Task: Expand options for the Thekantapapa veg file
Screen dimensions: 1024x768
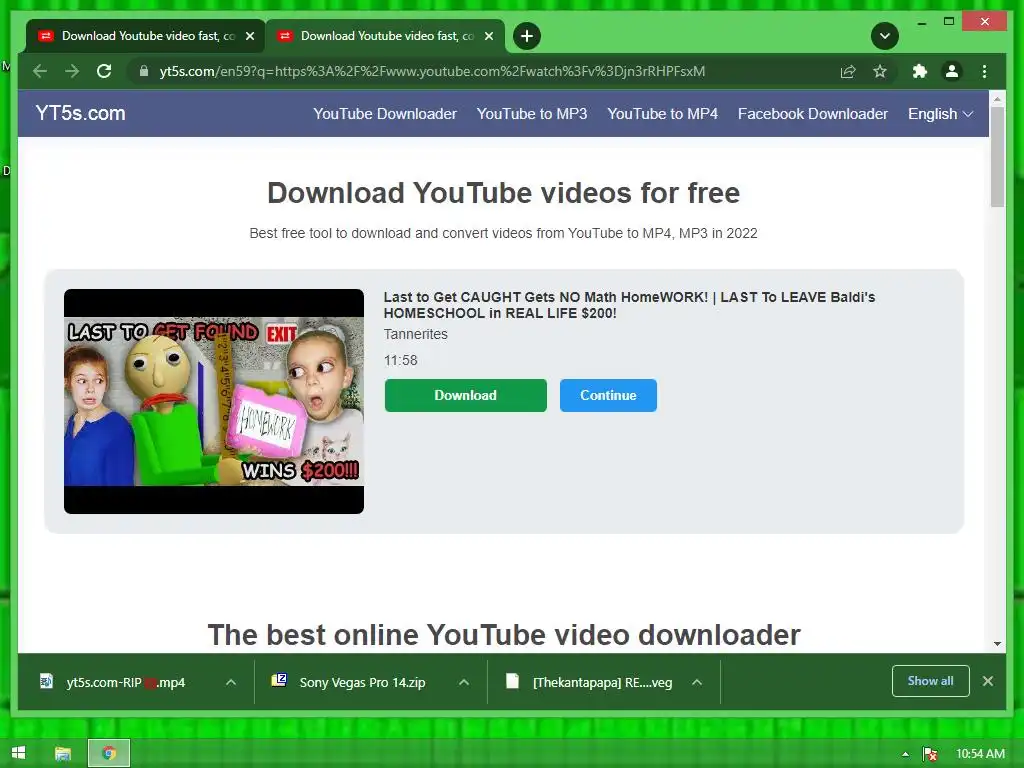Action: [697, 682]
